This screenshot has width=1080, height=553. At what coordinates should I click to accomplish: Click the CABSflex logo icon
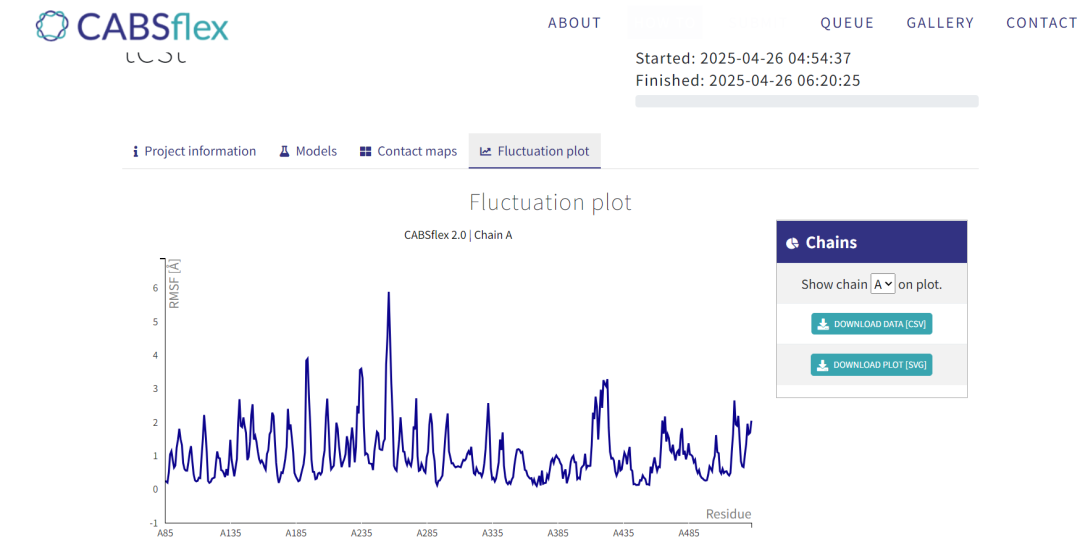[x=52, y=25]
